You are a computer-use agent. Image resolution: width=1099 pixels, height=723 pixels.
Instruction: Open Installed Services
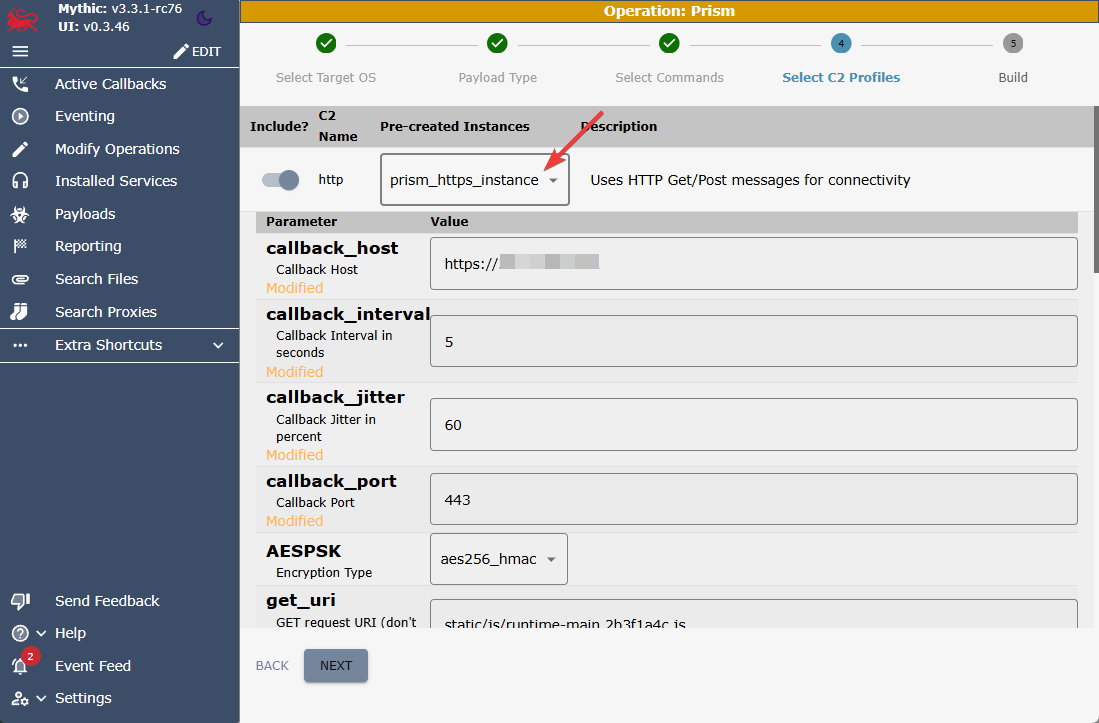116,181
